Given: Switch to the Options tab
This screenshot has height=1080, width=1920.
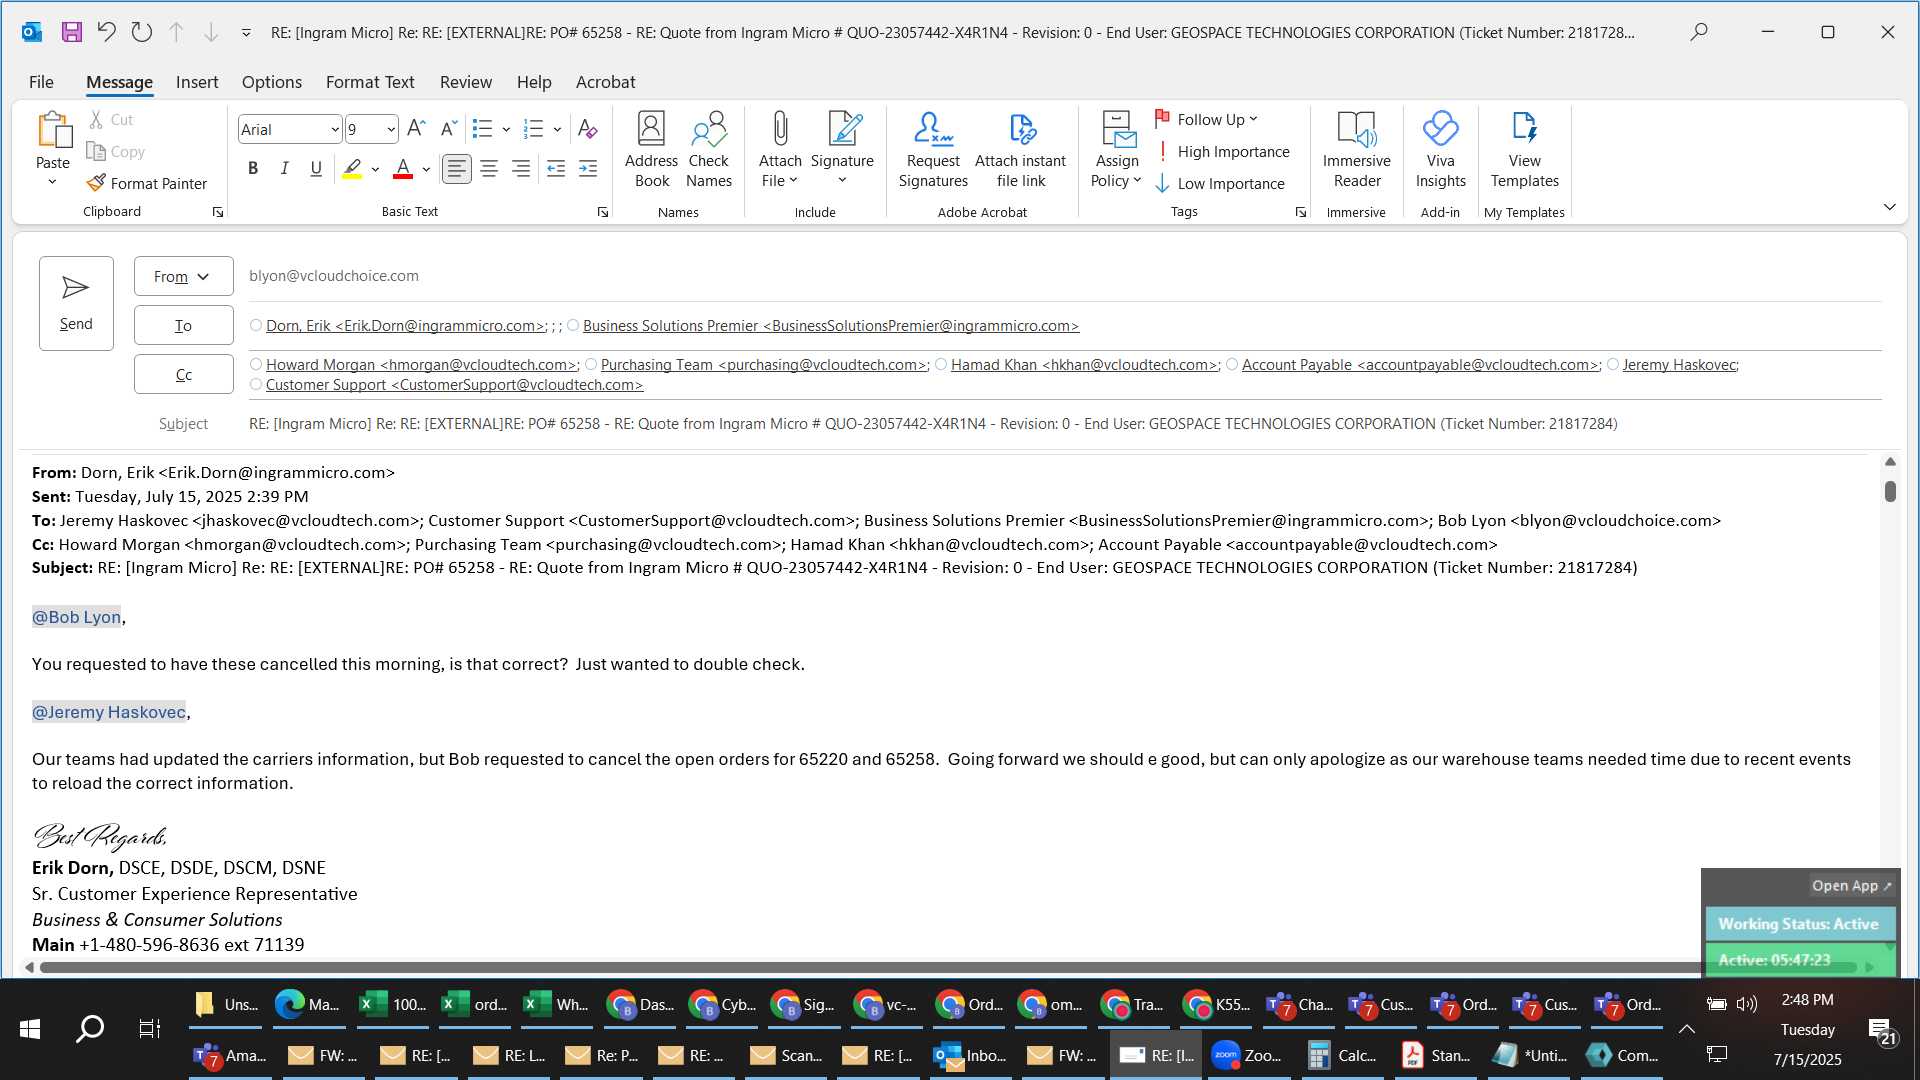Looking at the screenshot, I should pyautogui.click(x=271, y=82).
